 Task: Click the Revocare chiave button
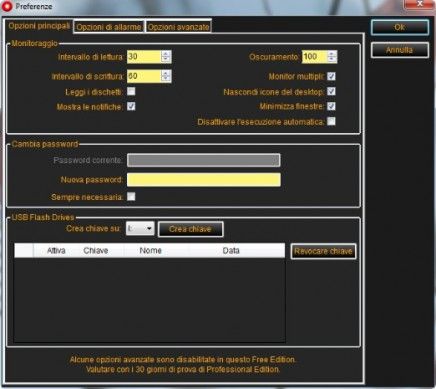point(323,251)
